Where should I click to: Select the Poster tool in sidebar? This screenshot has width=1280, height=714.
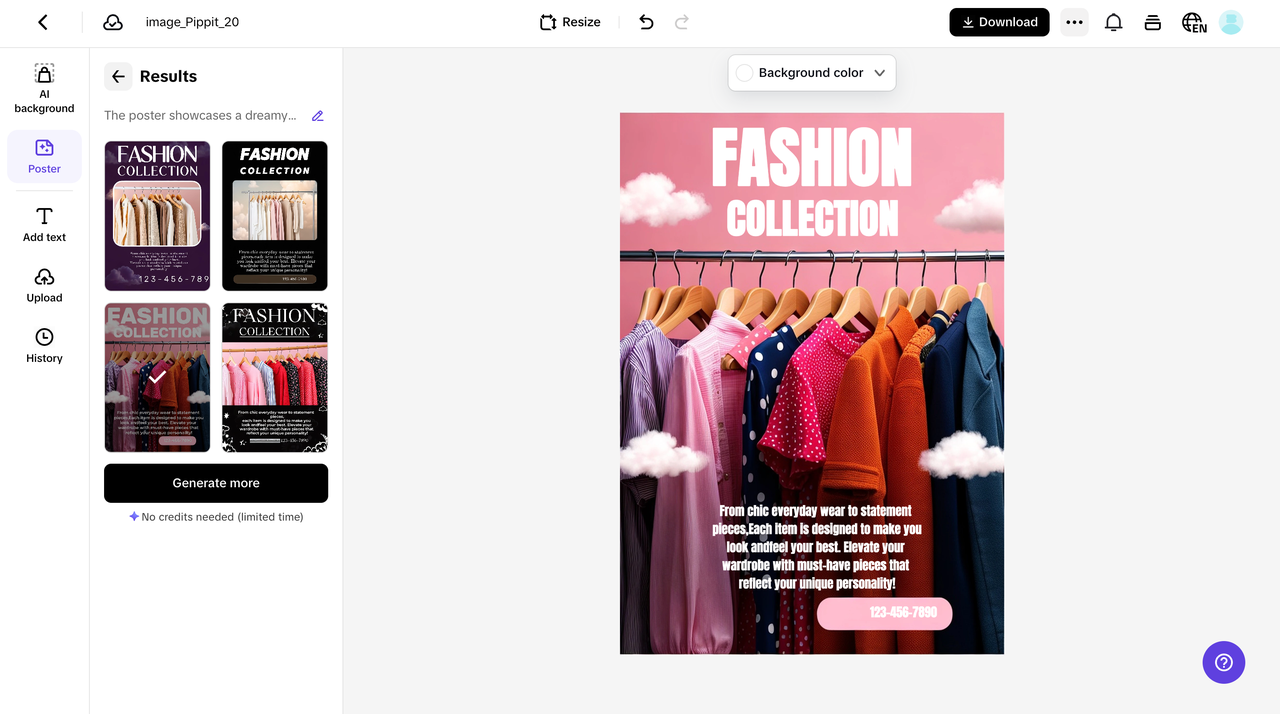44,157
